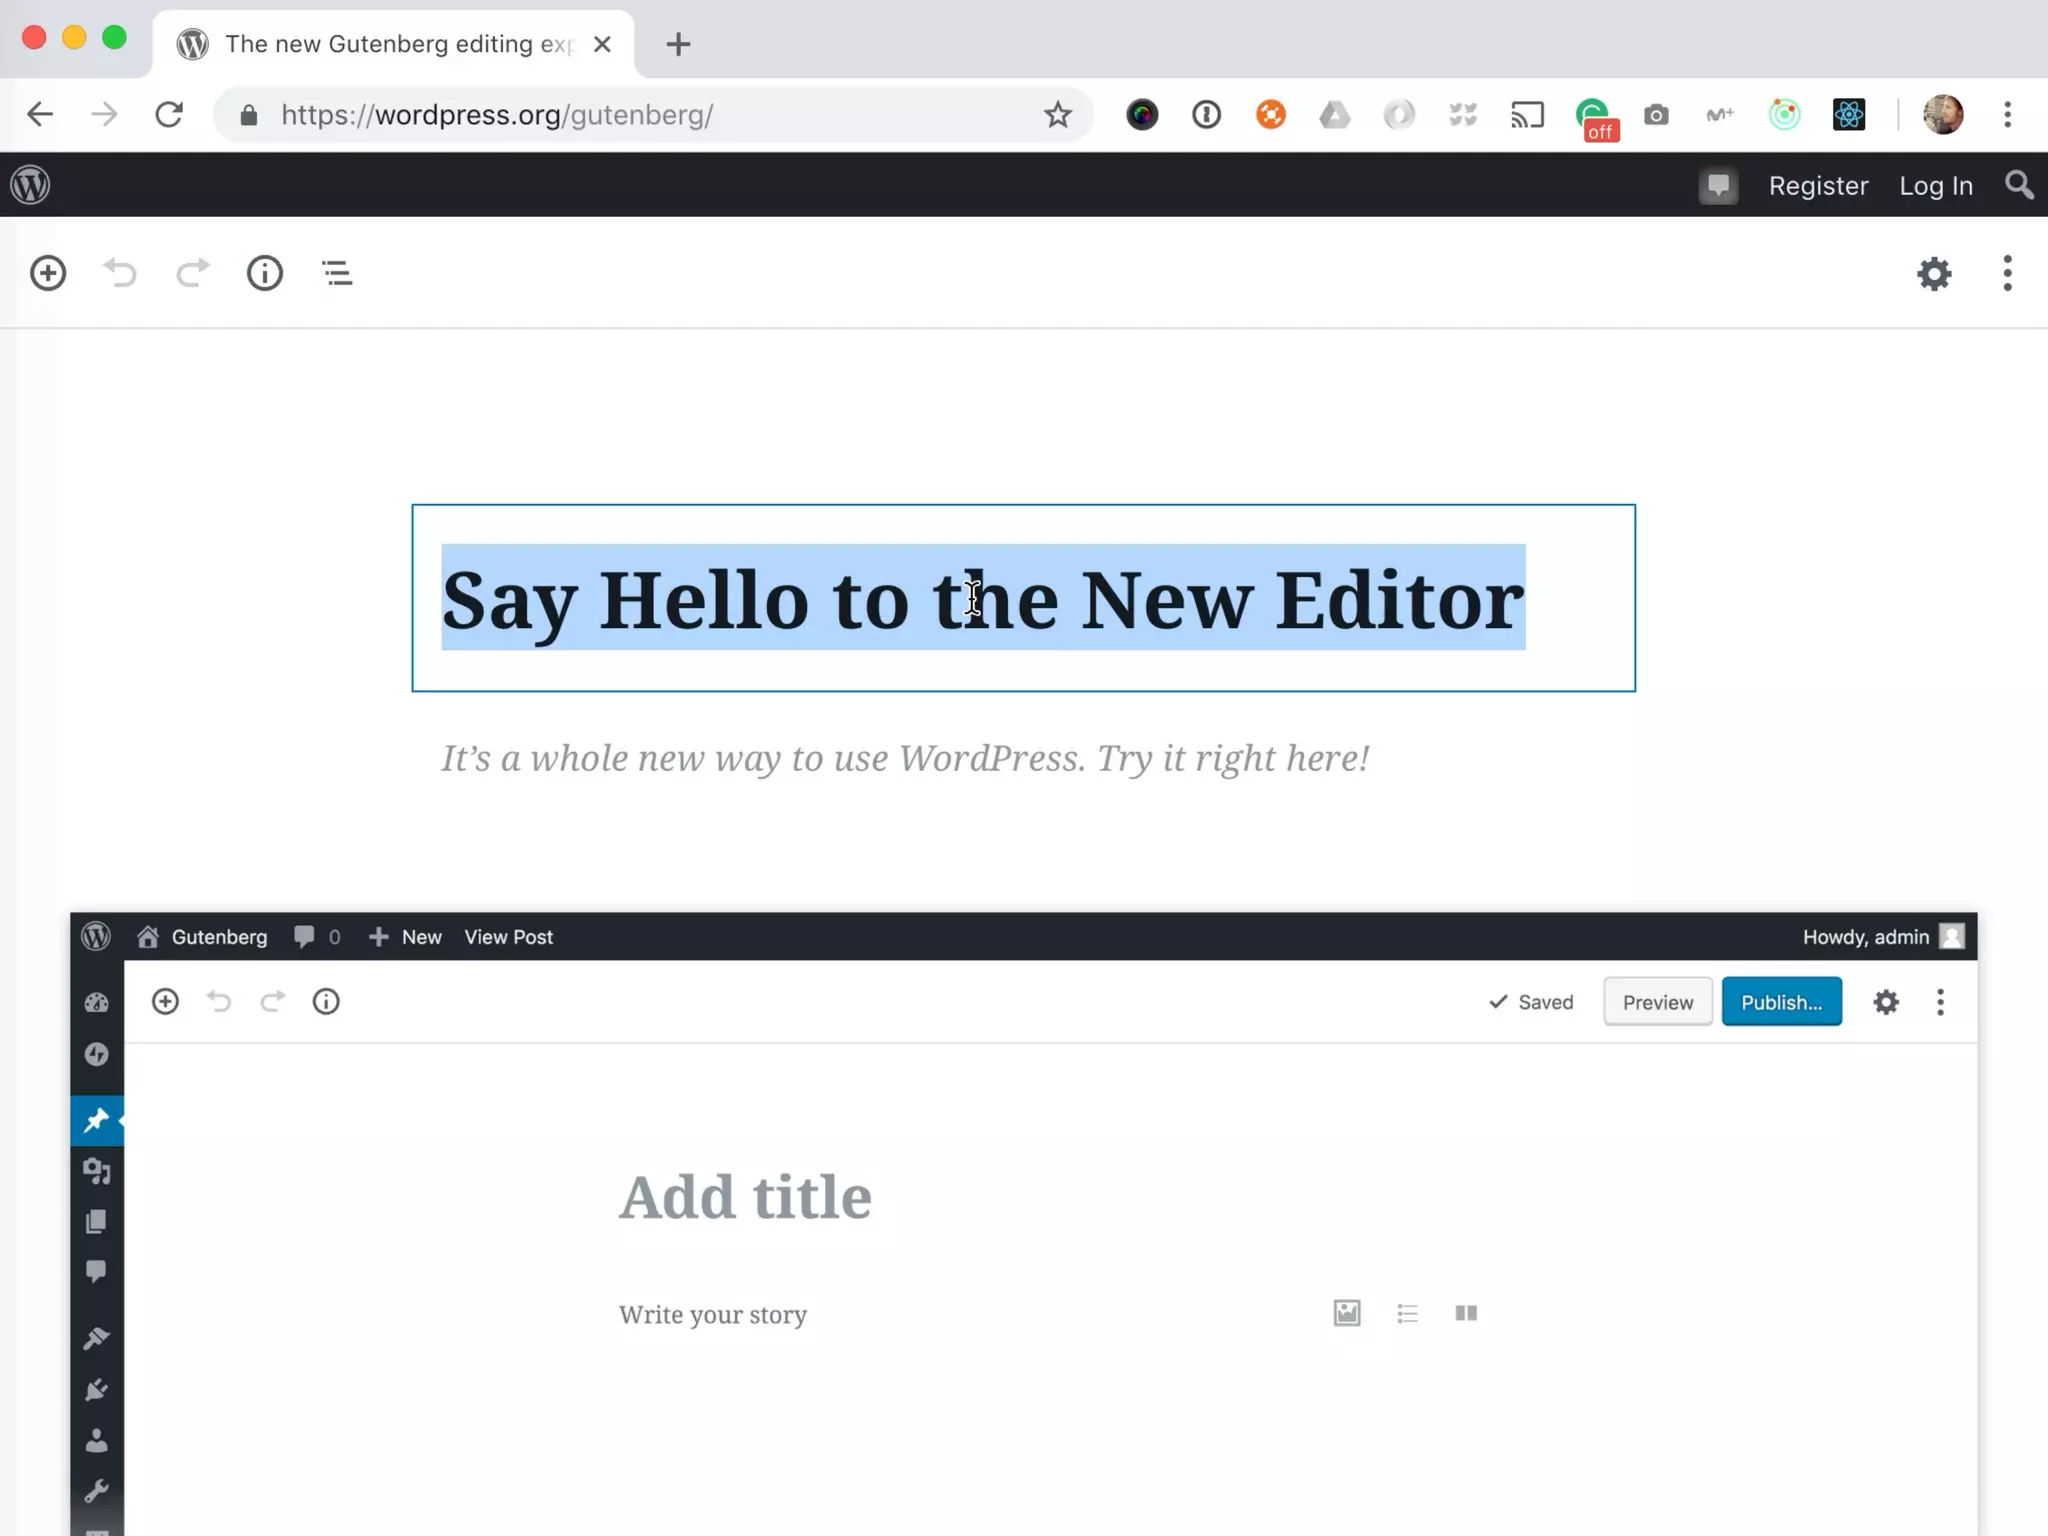Image resolution: width=2048 pixels, height=1536 pixels.
Task: Click the image block shortcut icon
Action: point(1347,1313)
